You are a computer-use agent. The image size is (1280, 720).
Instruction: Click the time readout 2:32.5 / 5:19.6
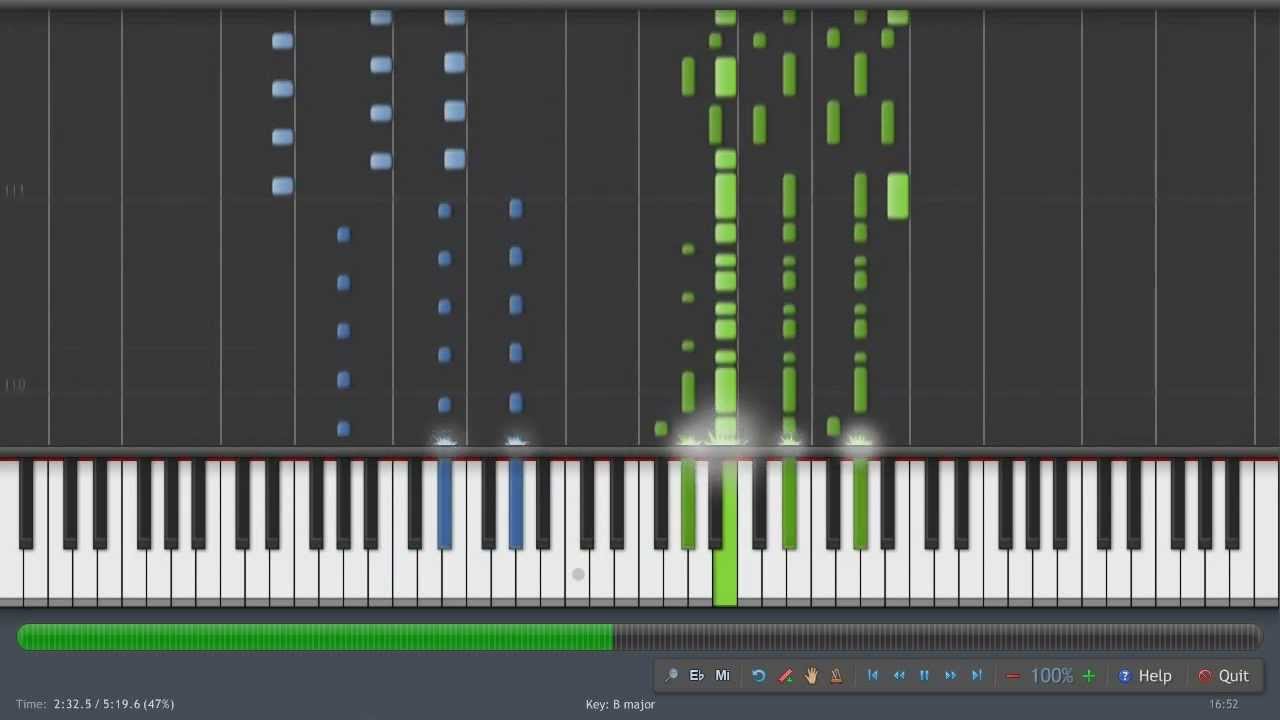99,704
